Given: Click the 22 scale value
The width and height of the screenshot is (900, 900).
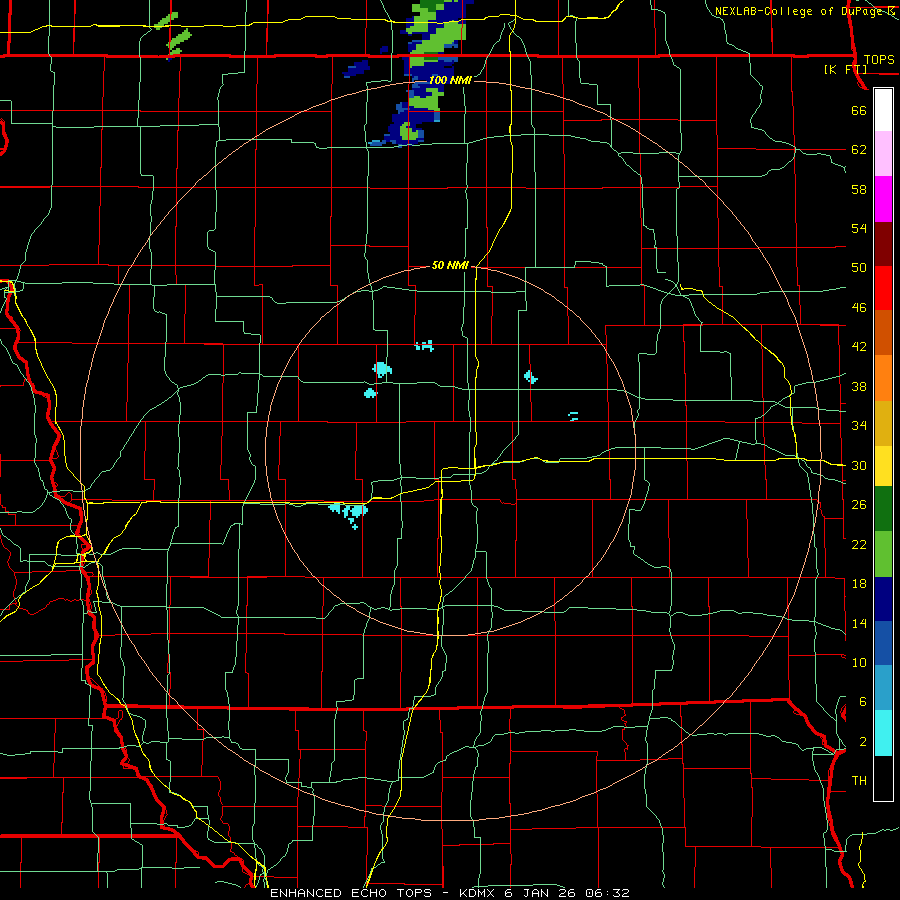Looking at the screenshot, I should tap(859, 544).
